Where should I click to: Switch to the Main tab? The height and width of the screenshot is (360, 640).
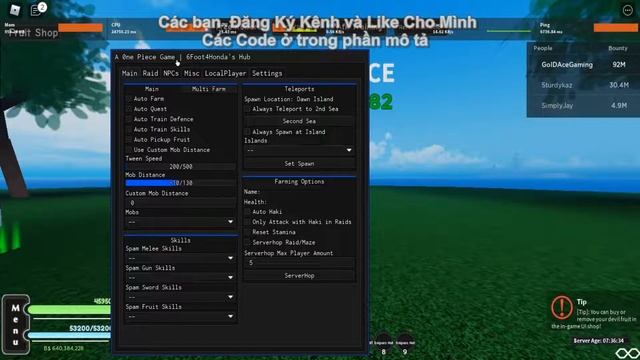[129, 73]
